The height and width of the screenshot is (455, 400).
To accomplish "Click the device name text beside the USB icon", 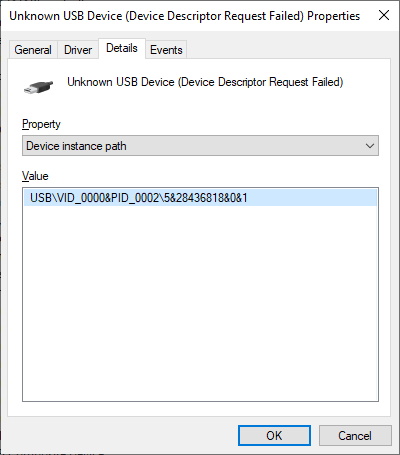I will (x=205, y=82).
